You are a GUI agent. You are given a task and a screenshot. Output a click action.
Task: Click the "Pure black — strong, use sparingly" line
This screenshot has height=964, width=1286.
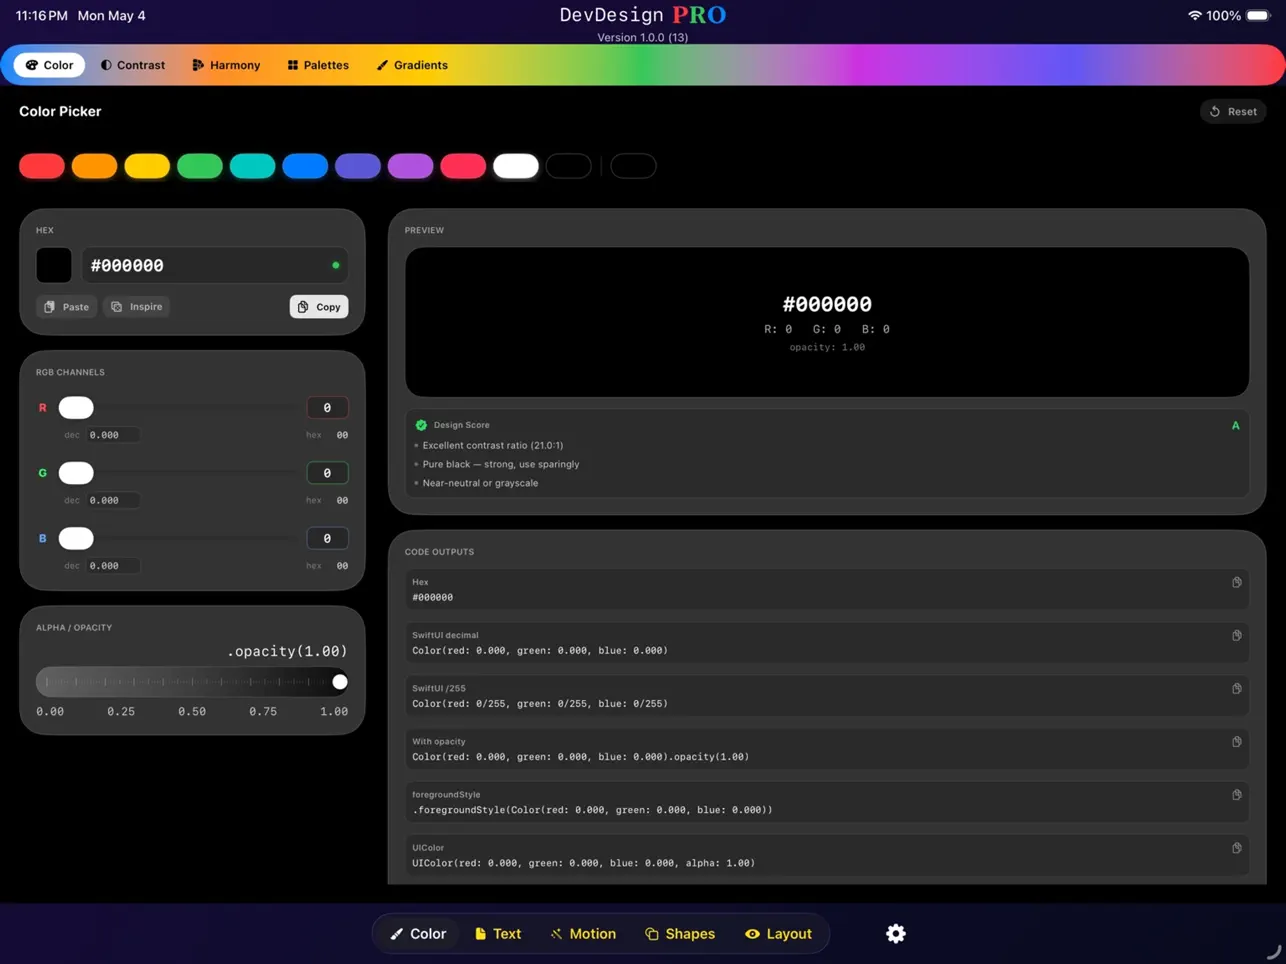(500, 464)
